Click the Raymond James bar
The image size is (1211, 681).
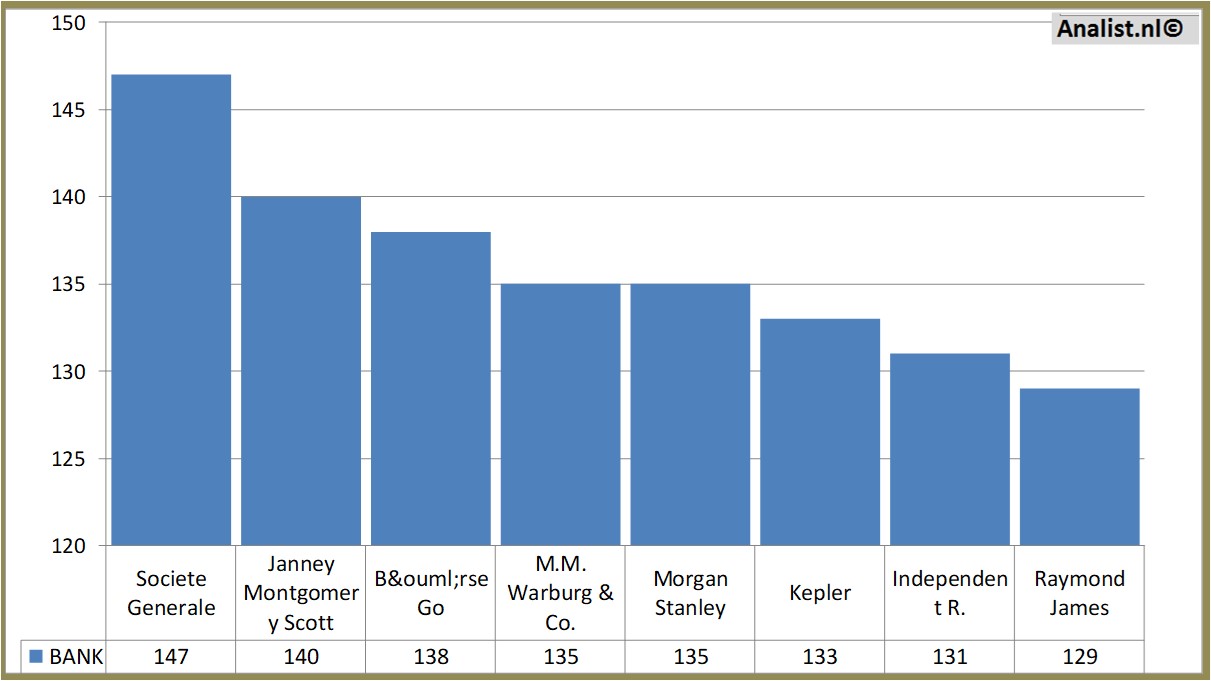click(1080, 467)
